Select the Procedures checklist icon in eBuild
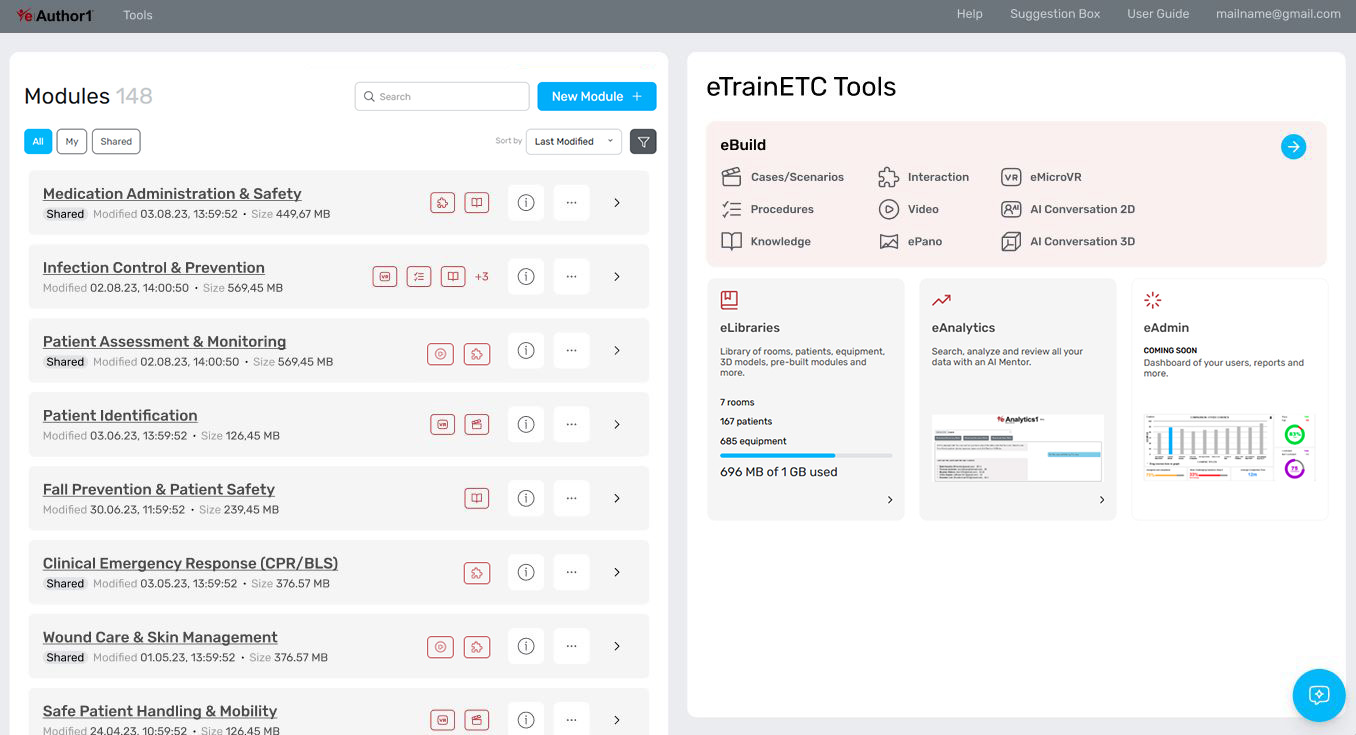This screenshot has height=735, width=1356. [x=731, y=209]
